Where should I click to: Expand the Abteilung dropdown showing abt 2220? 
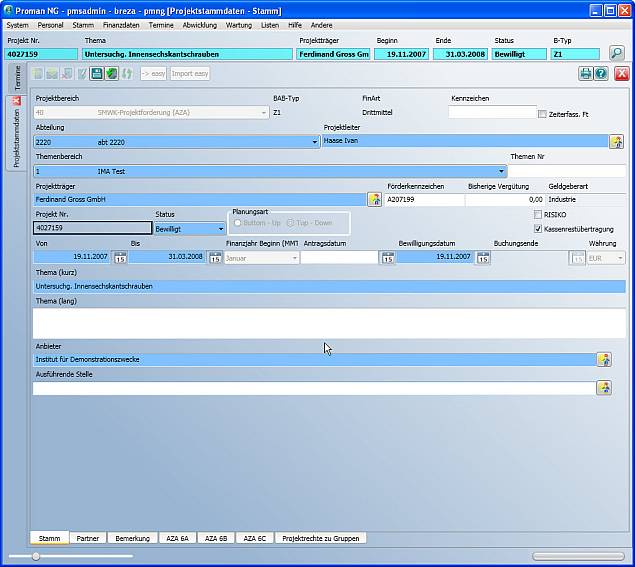pyautogui.click(x=315, y=142)
